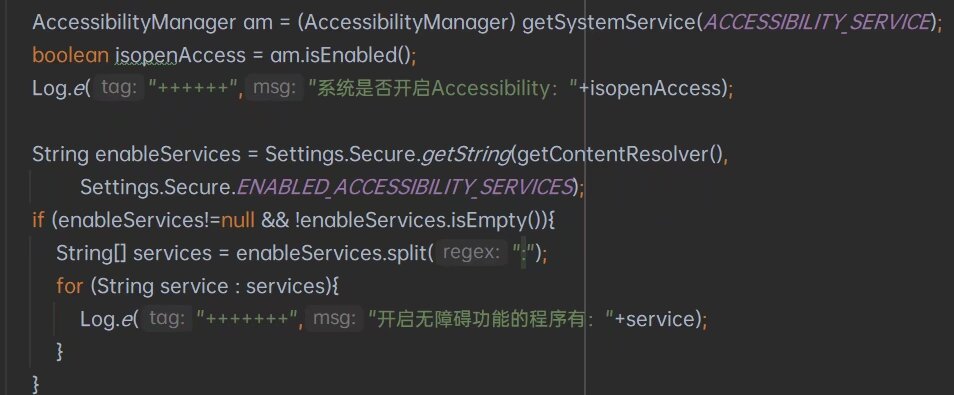Click the ENABLED_ACCESSIBILITY_SERVICES constant
The height and width of the screenshot is (395, 954).
(405, 187)
